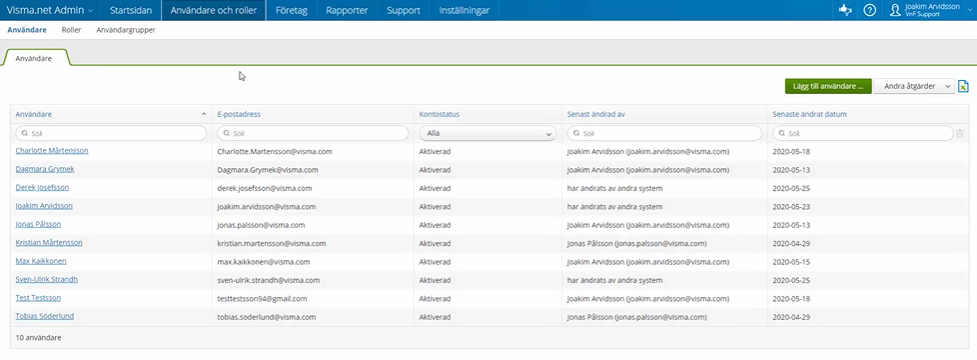Open the help question mark icon

(x=870, y=10)
